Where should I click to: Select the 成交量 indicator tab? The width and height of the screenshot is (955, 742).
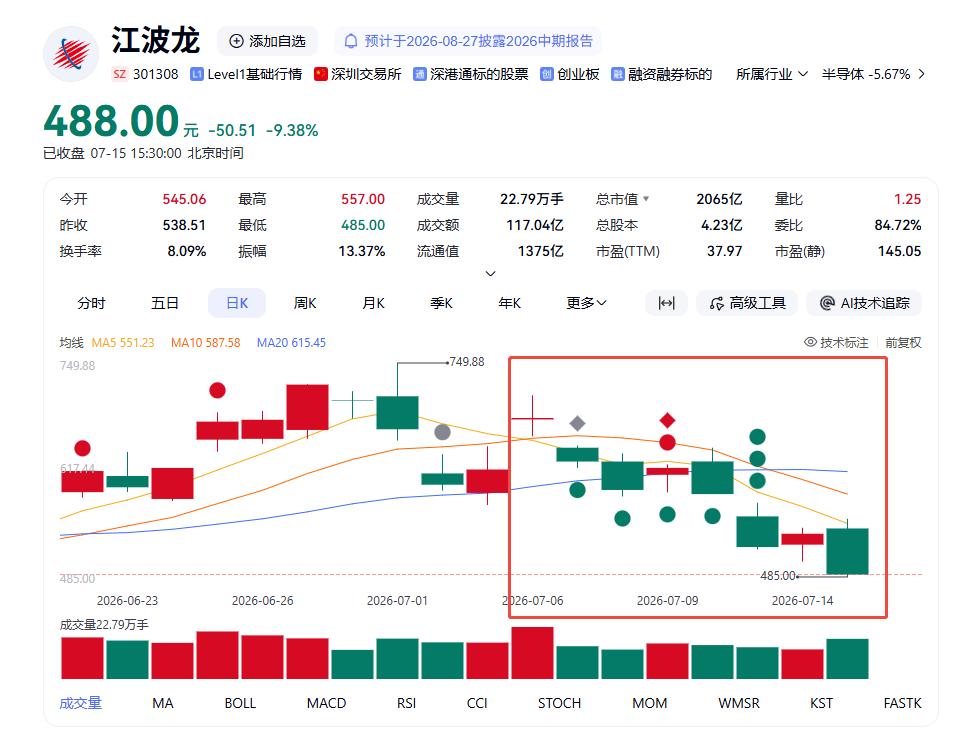point(80,703)
